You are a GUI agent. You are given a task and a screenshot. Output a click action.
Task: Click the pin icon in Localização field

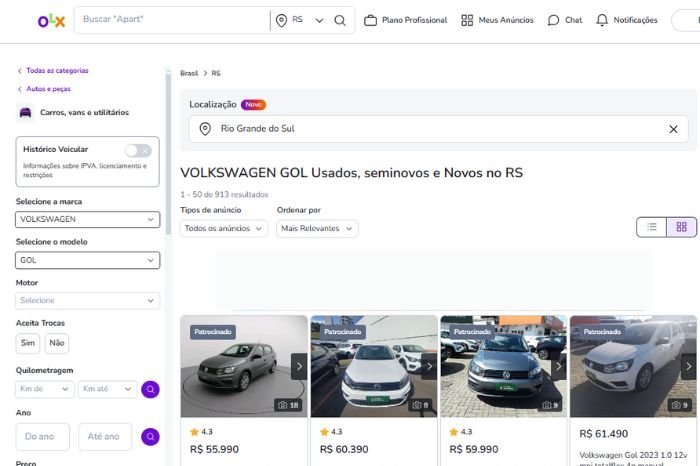click(x=205, y=129)
